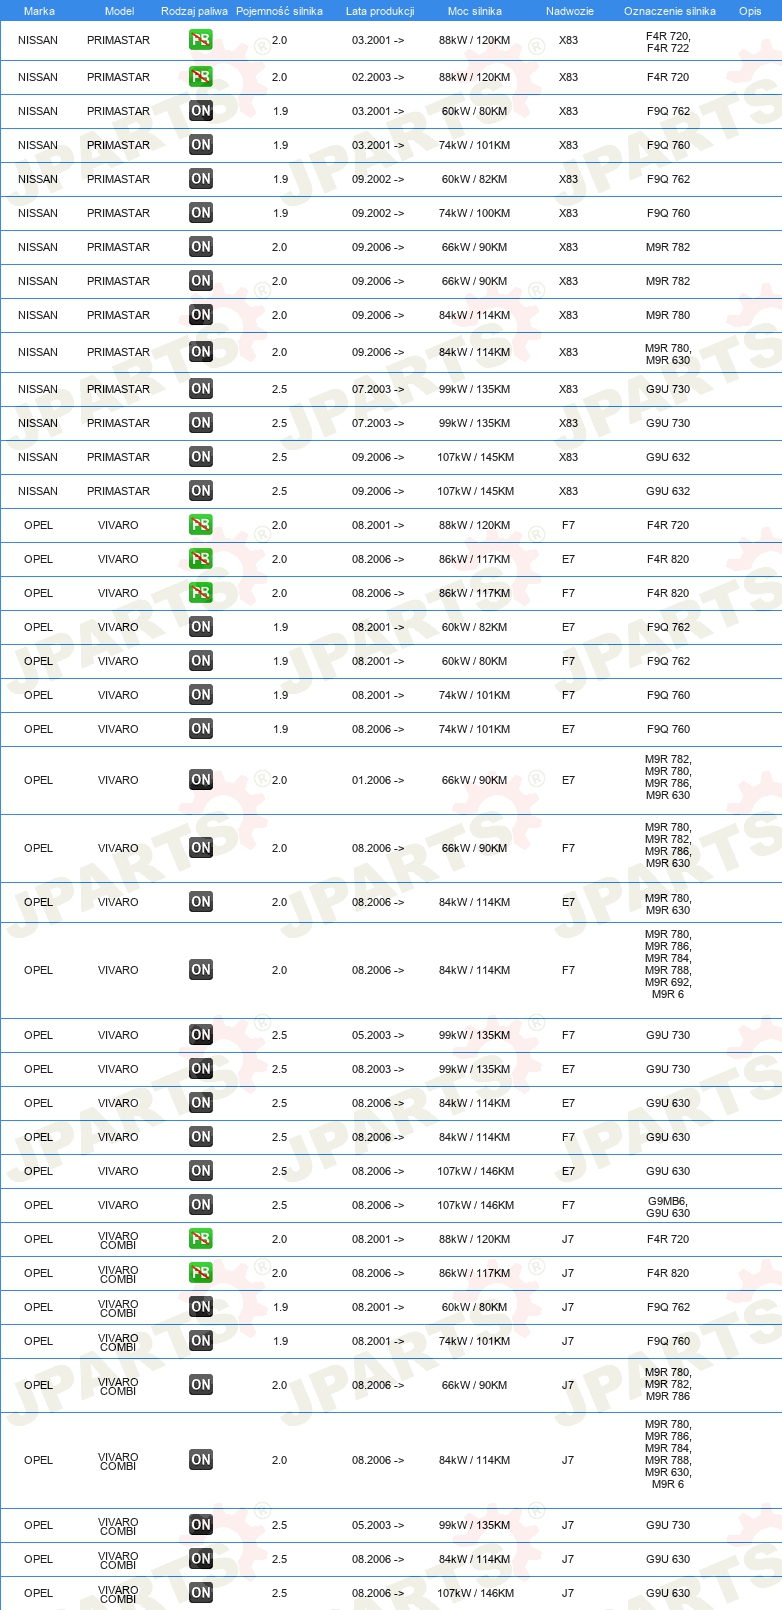This screenshot has height=1610, width=782.
Task: Click ON icon in Vivaro Combi 107kW/146KM row
Action: point(201,1593)
